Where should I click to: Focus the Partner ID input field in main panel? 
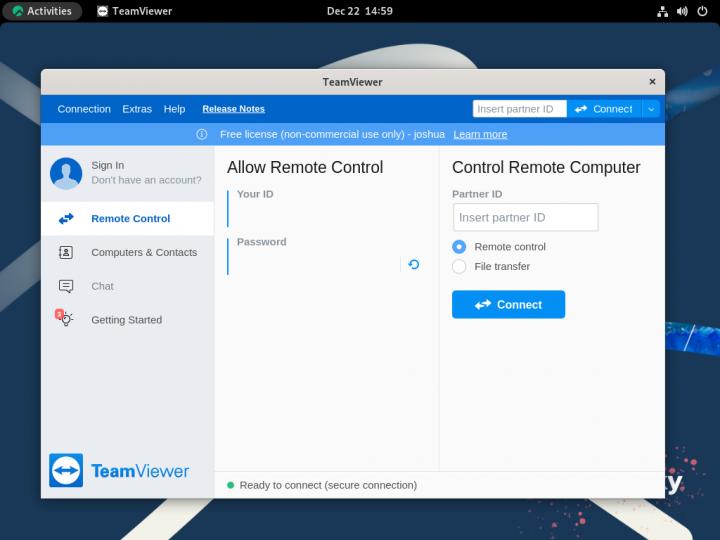click(525, 218)
